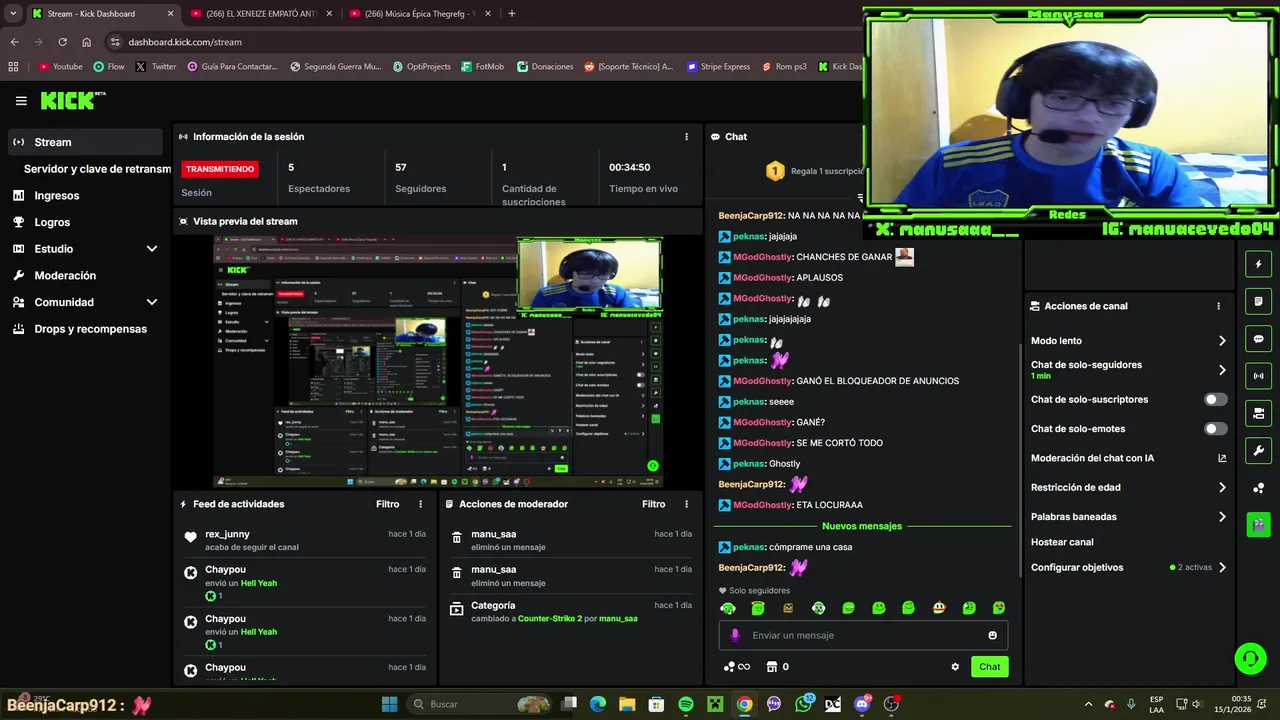Open the browser tab search dropdown
Image resolution: width=1280 pixels, height=720 pixels.
coord(13,14)
